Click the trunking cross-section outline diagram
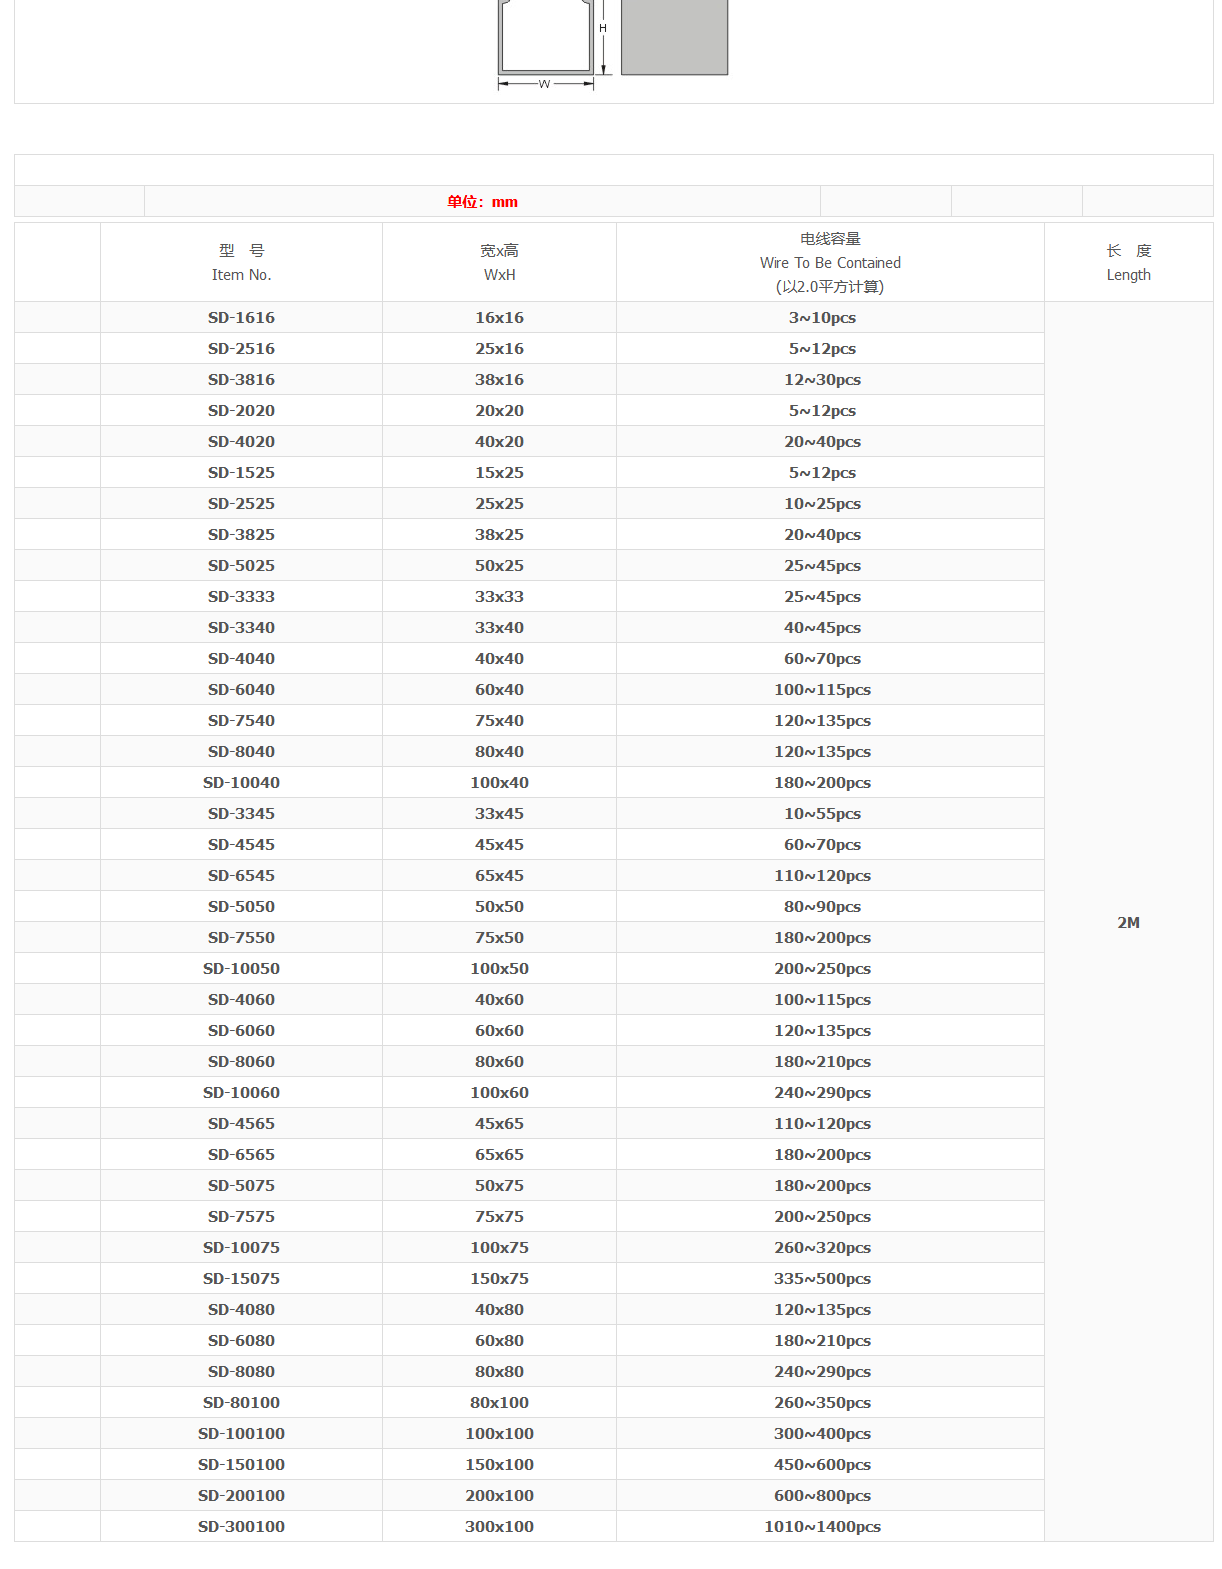Image resolution: width=1222 pixels, height=1569 pixels. point(545,37)
